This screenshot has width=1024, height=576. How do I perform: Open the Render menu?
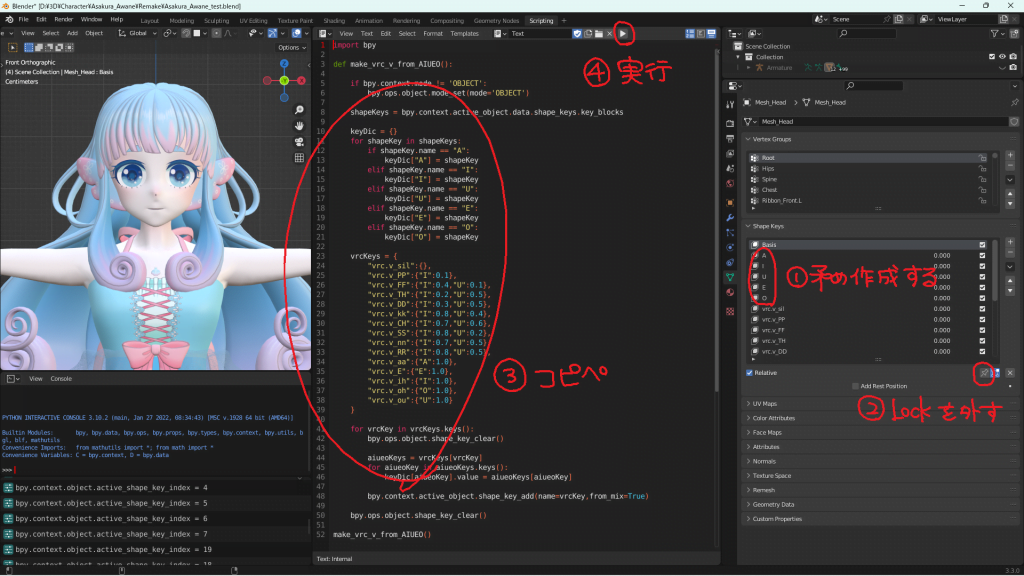[62, 19]
